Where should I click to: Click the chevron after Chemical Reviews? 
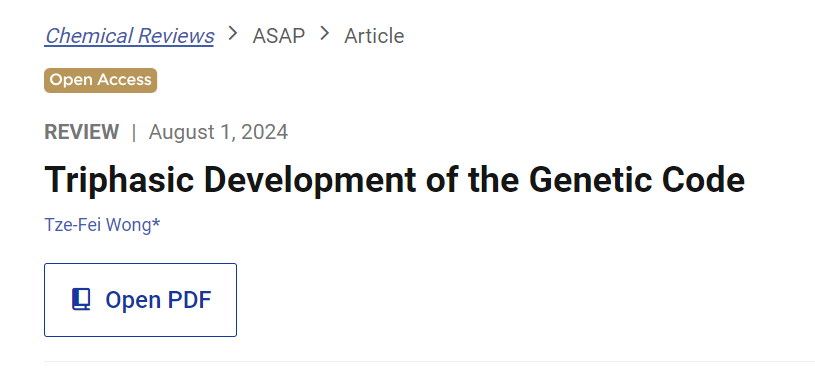(x=233, y=34)
